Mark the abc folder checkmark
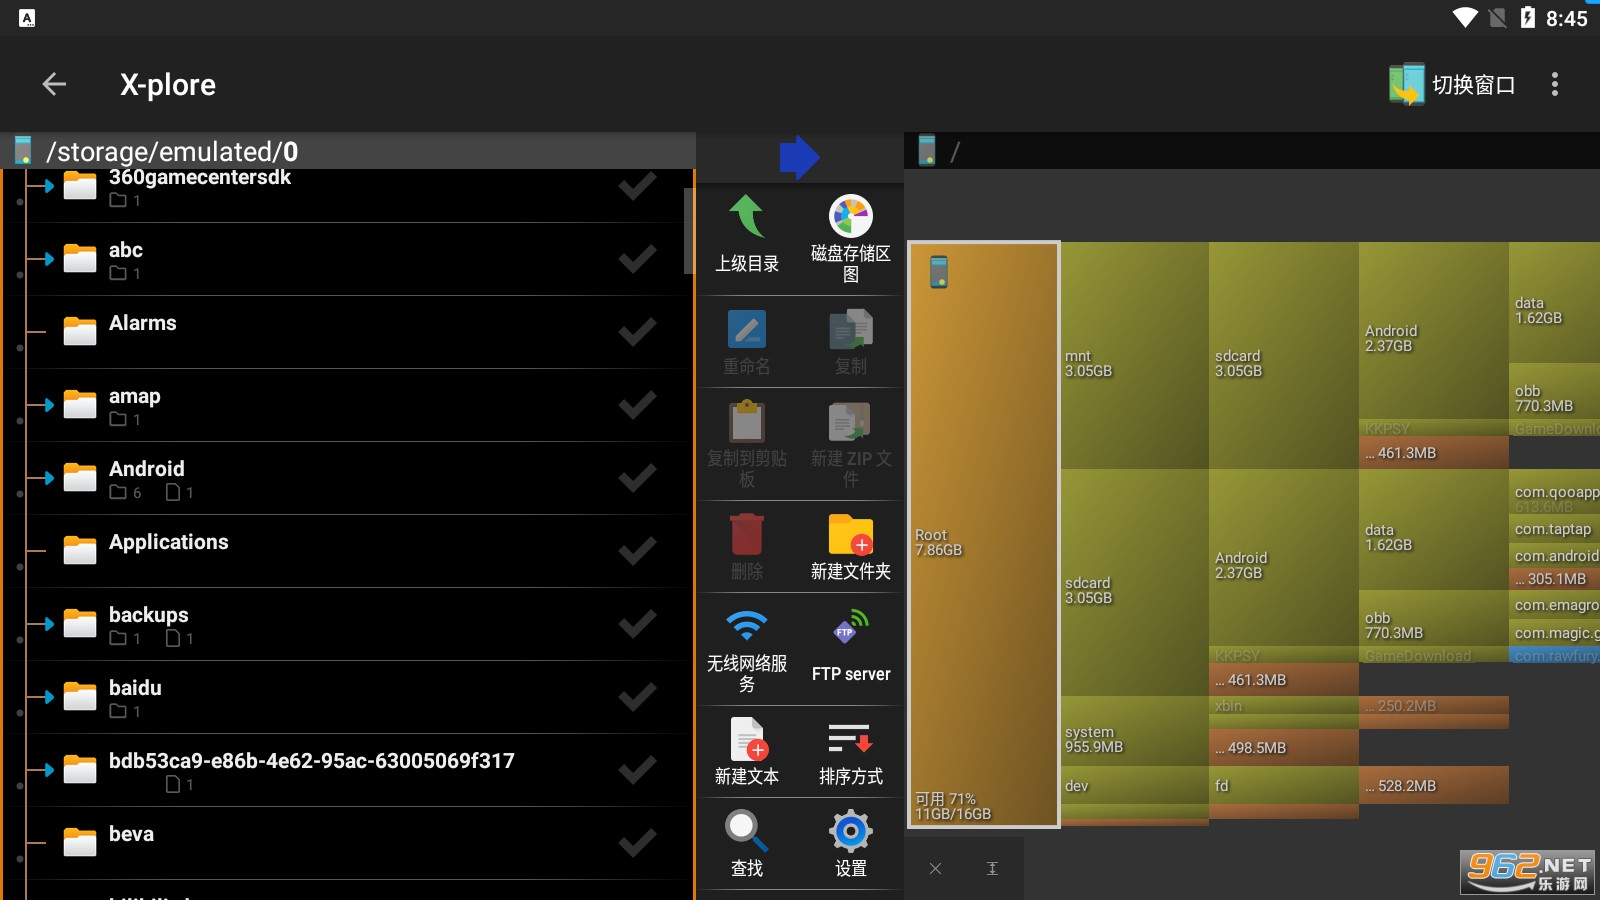Image resolution: width=1600 pixels, height=900 pixels. click(x=637, y=259)
